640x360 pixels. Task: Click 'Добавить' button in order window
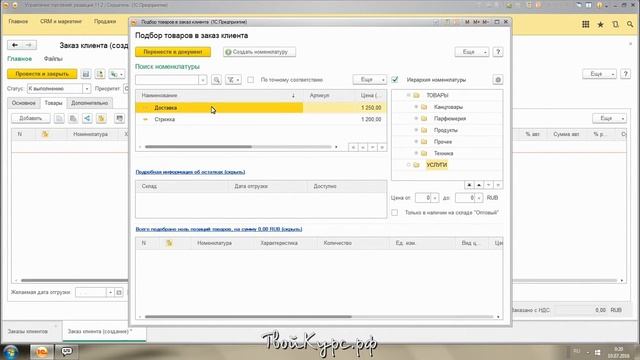tap(31, 118)
